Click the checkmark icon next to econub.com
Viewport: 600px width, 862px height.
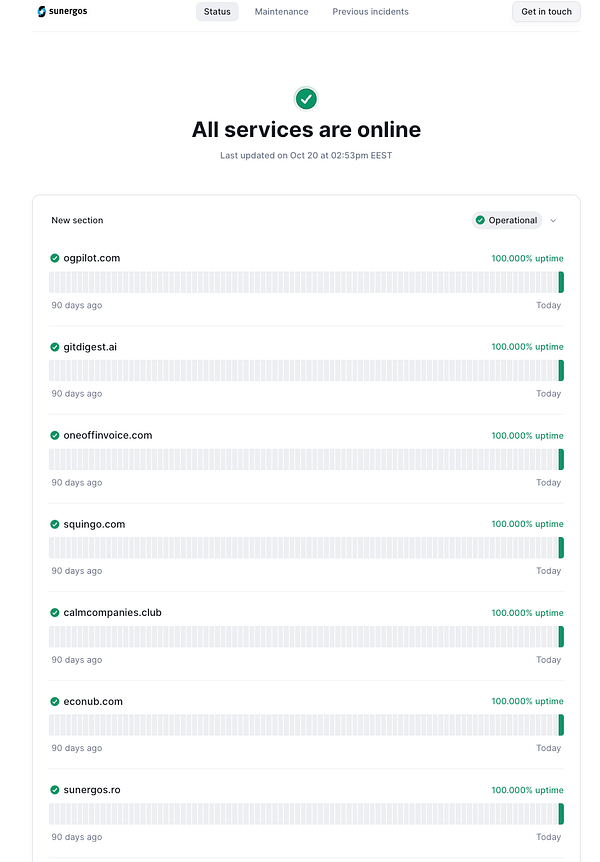[54, 701]
